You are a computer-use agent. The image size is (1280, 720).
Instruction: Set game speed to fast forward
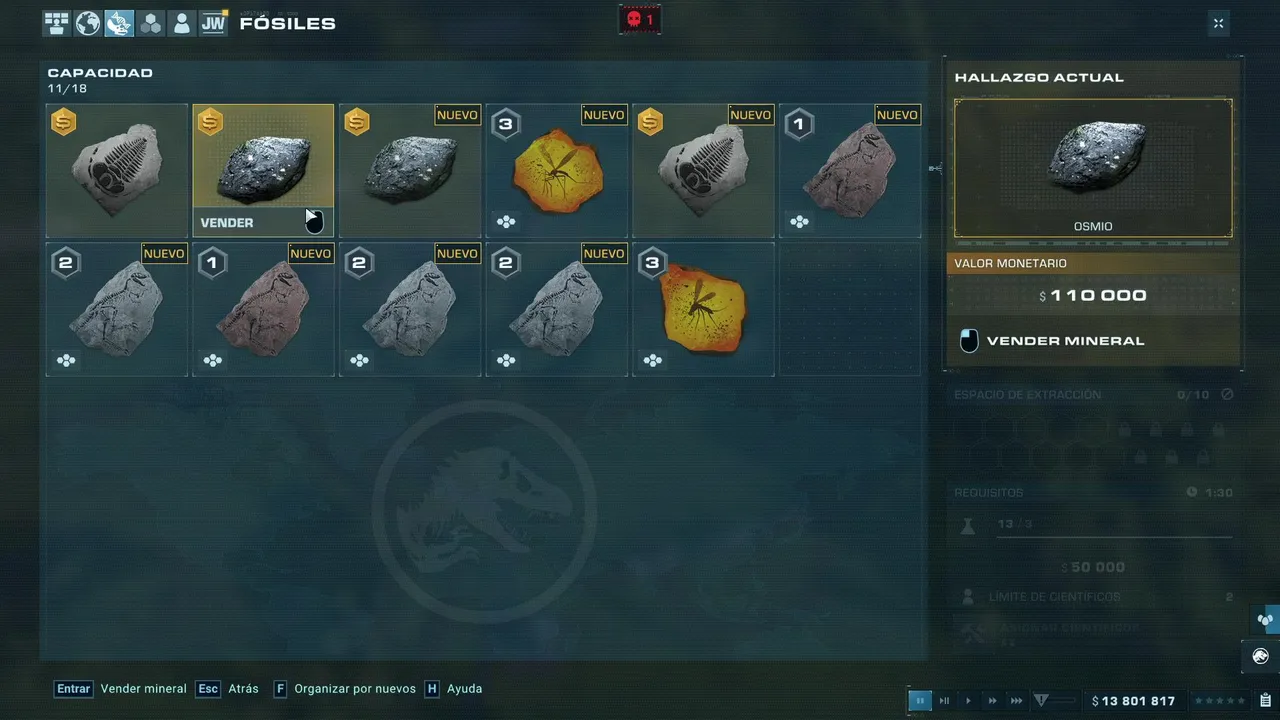click(x=992, y=701)
